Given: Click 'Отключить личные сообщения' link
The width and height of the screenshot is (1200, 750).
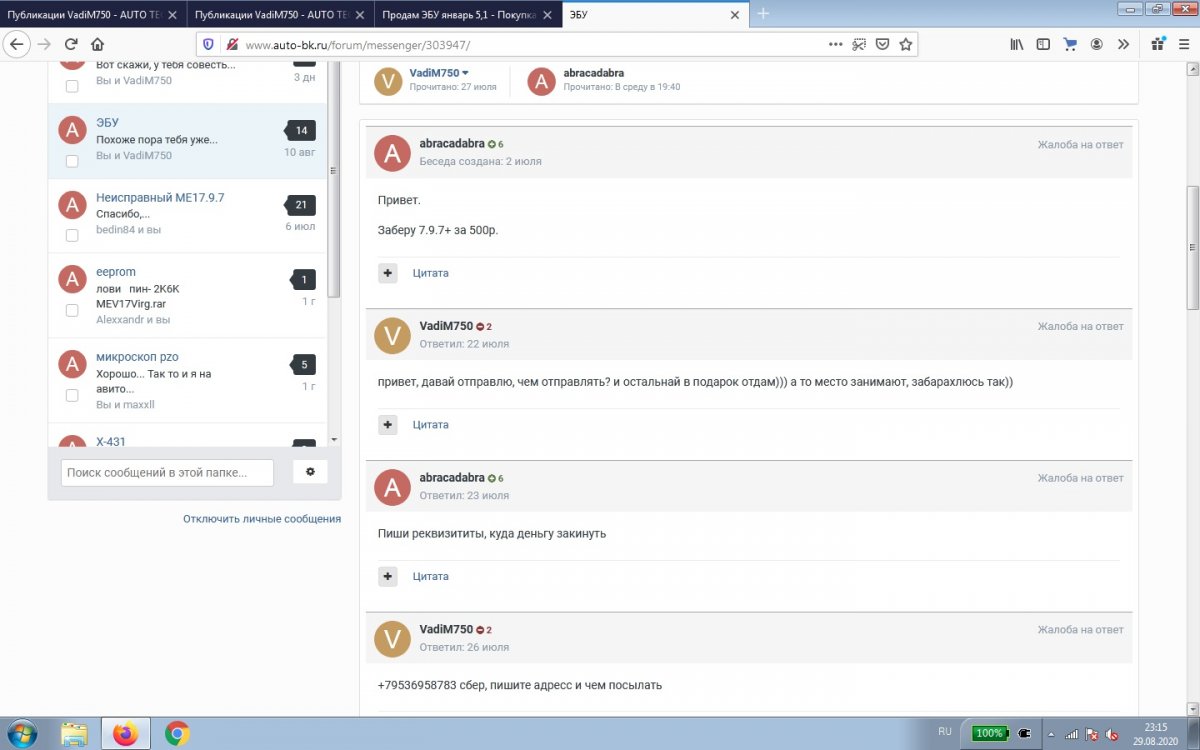Looking at the screenshot, I should click(x=262, y=519).
